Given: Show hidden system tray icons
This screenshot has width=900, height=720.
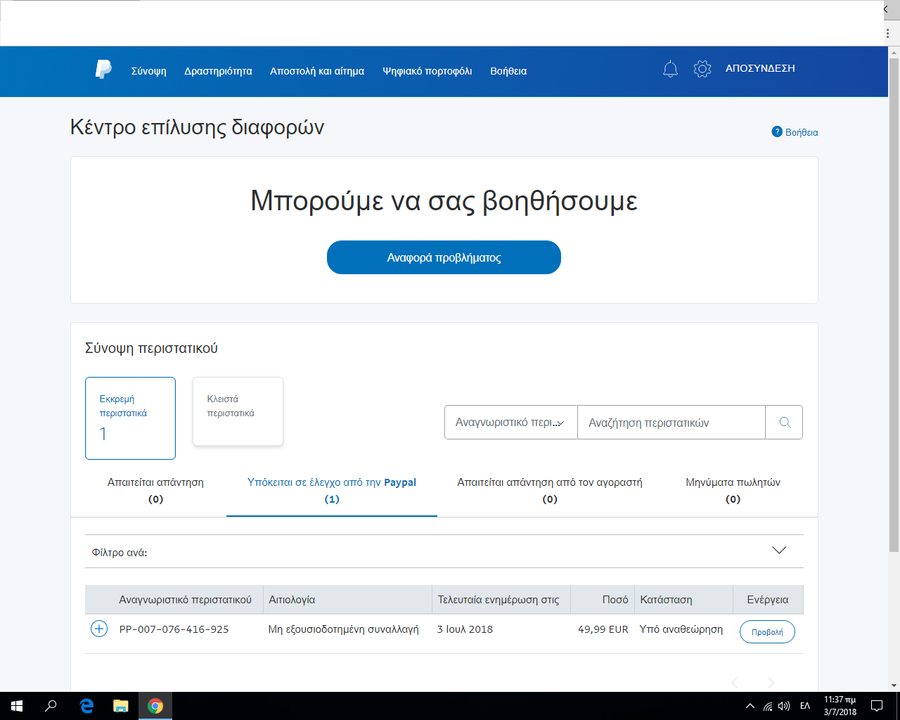Looking at the screenshot, I should coord(750,706).
